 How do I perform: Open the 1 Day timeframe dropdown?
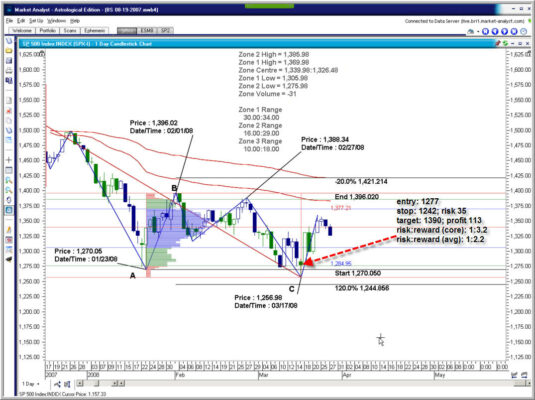click(31, 384)
